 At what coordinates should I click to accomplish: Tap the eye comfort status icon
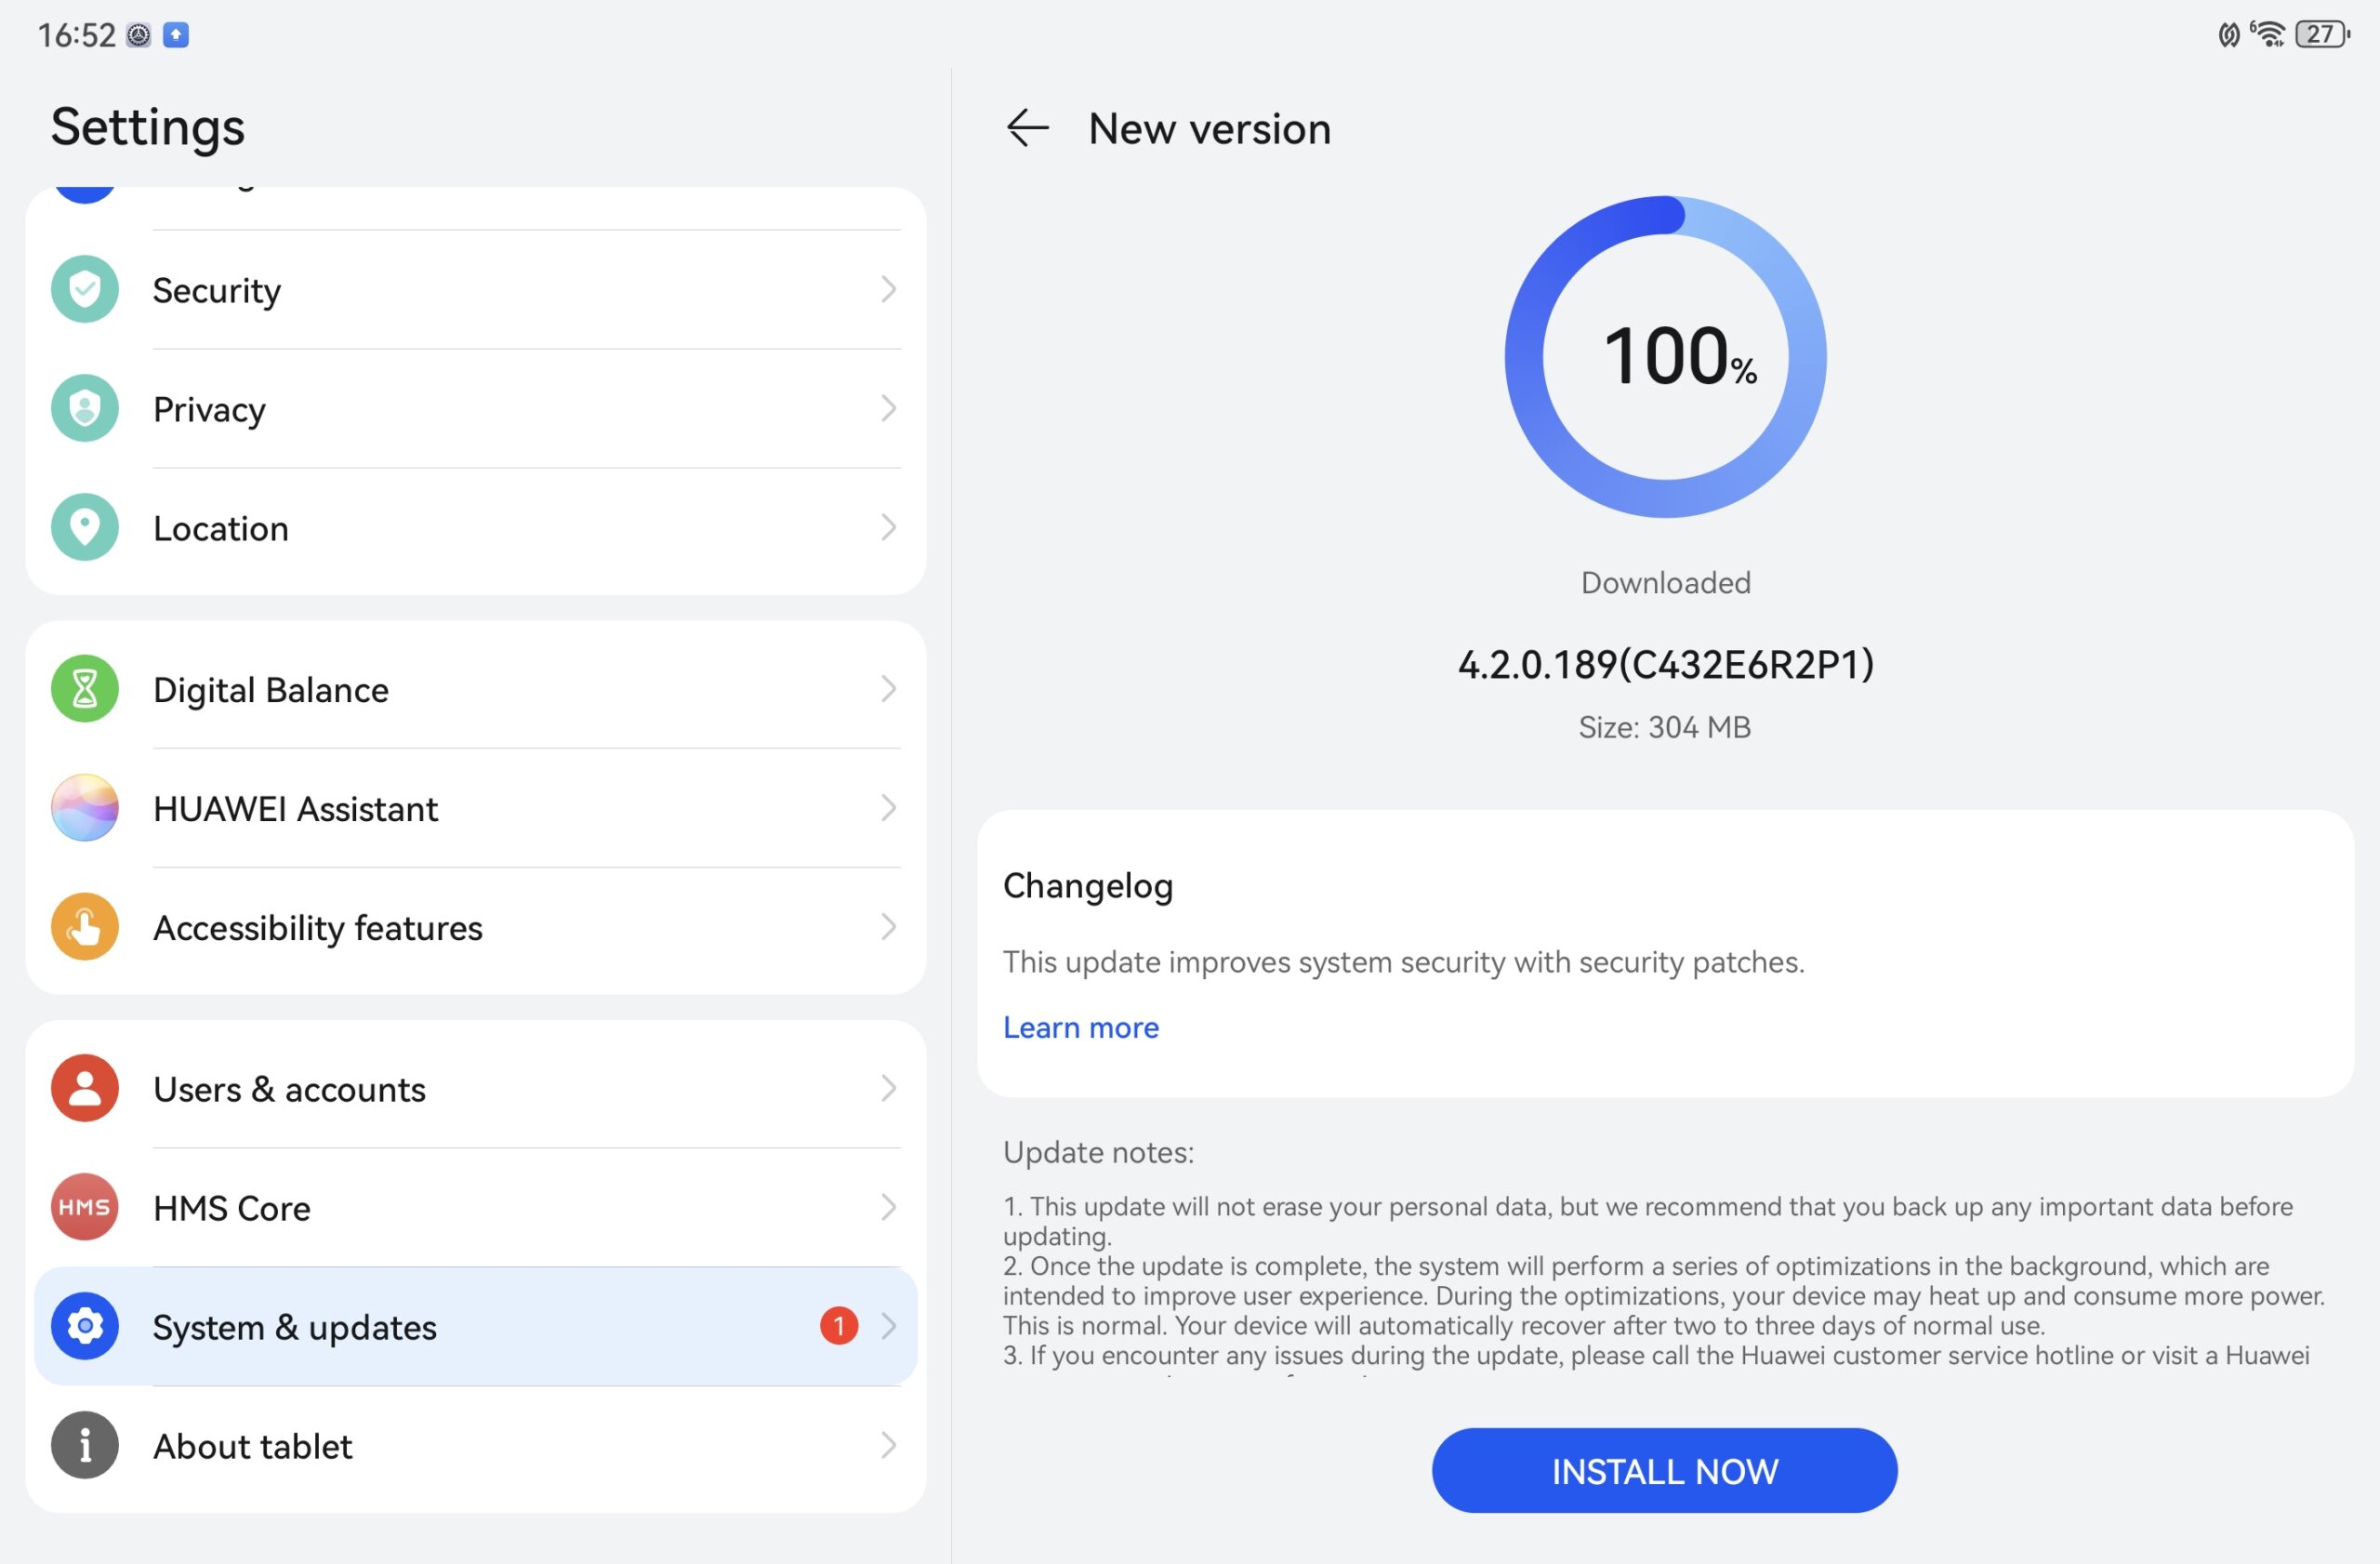click(2229, 35)
